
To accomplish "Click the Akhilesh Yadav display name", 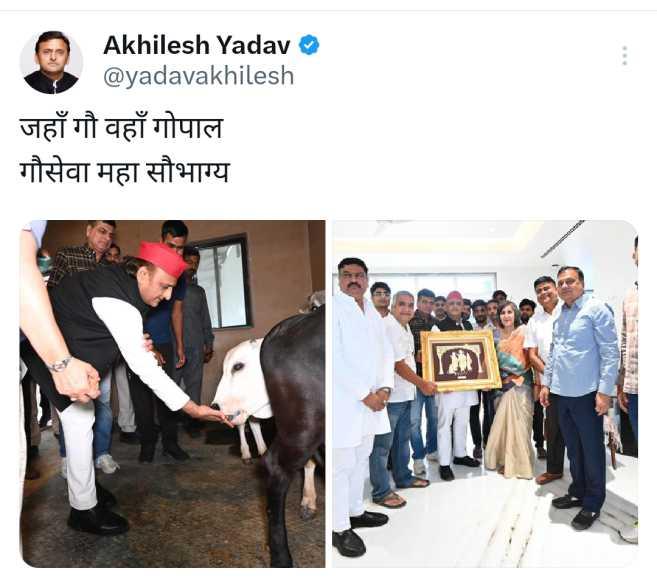I will [197, 45].
